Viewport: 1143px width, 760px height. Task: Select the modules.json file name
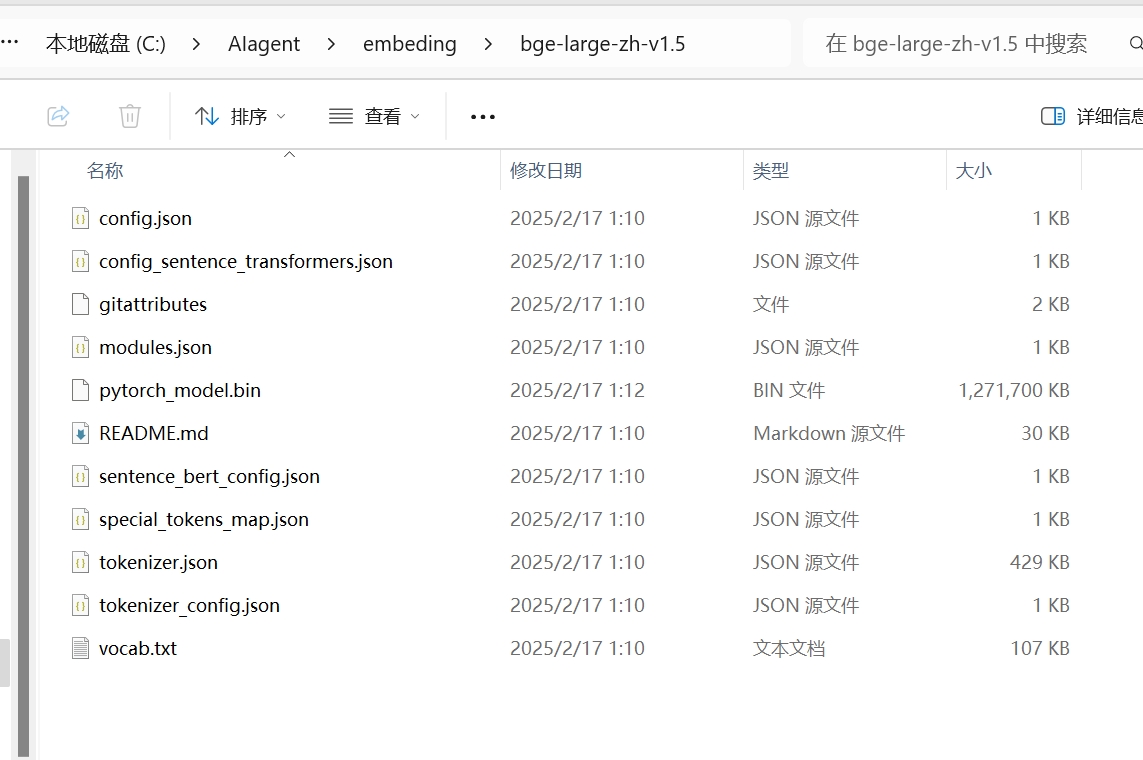(155, 348)
